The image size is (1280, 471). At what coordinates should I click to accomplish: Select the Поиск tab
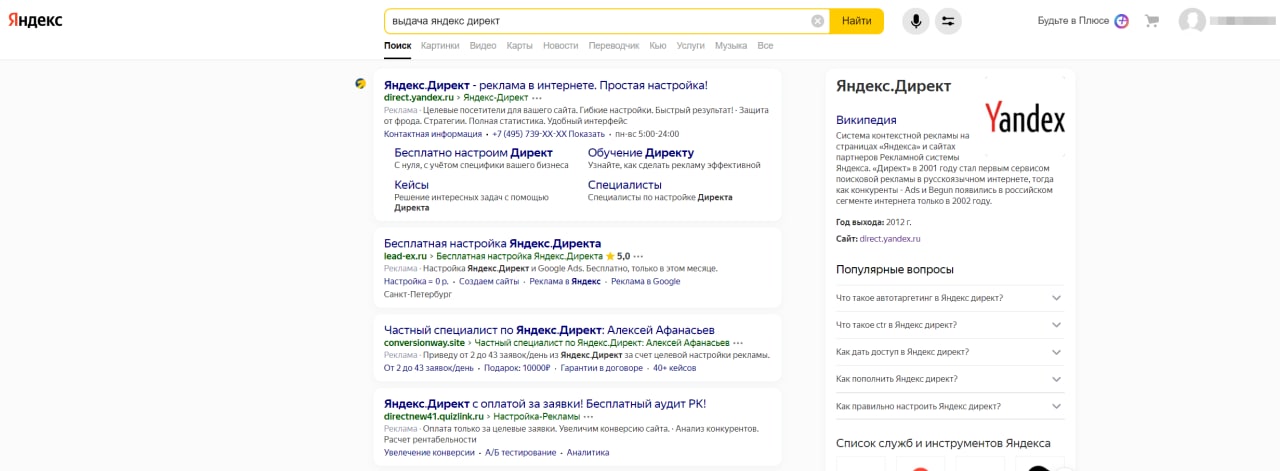(397, 46)
